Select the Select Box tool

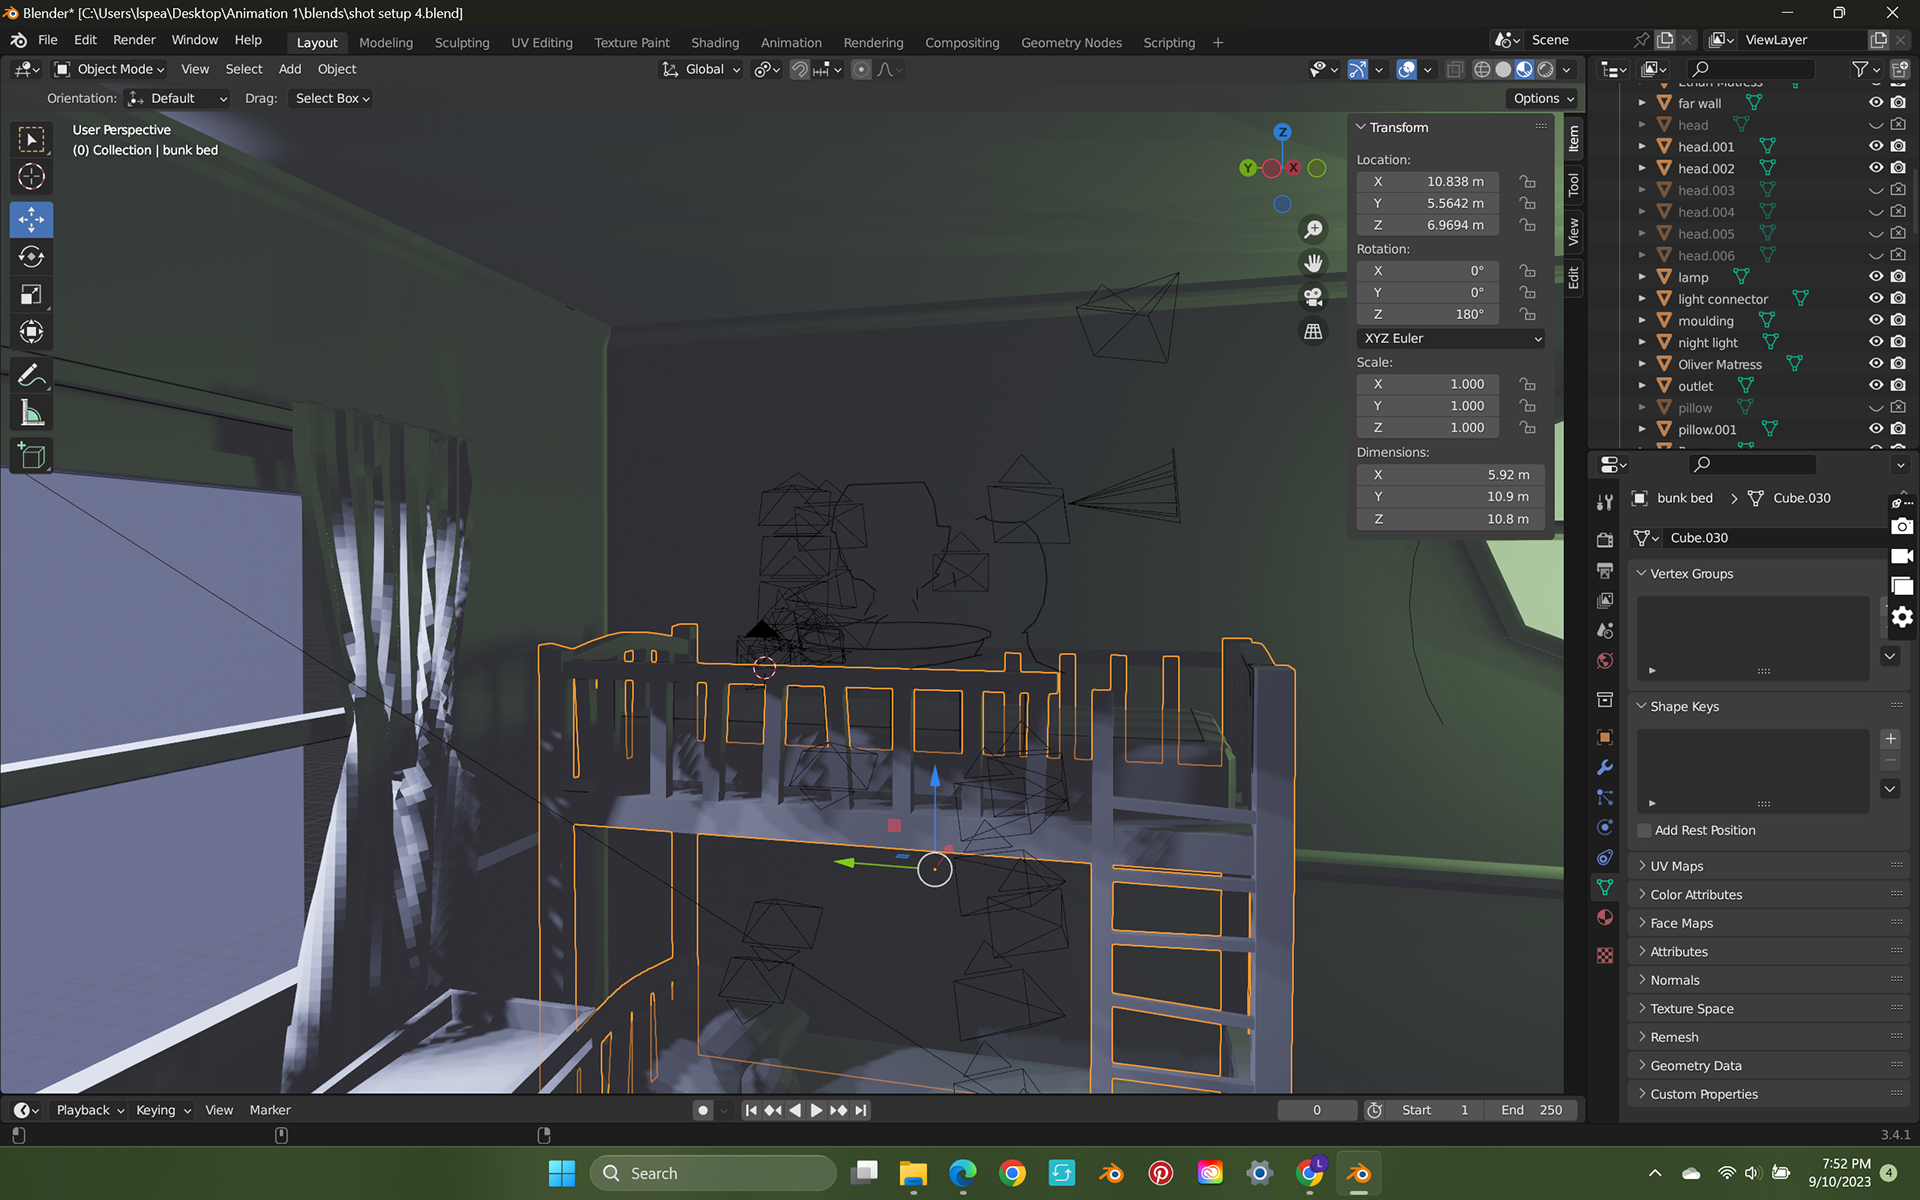coord(32,140)
